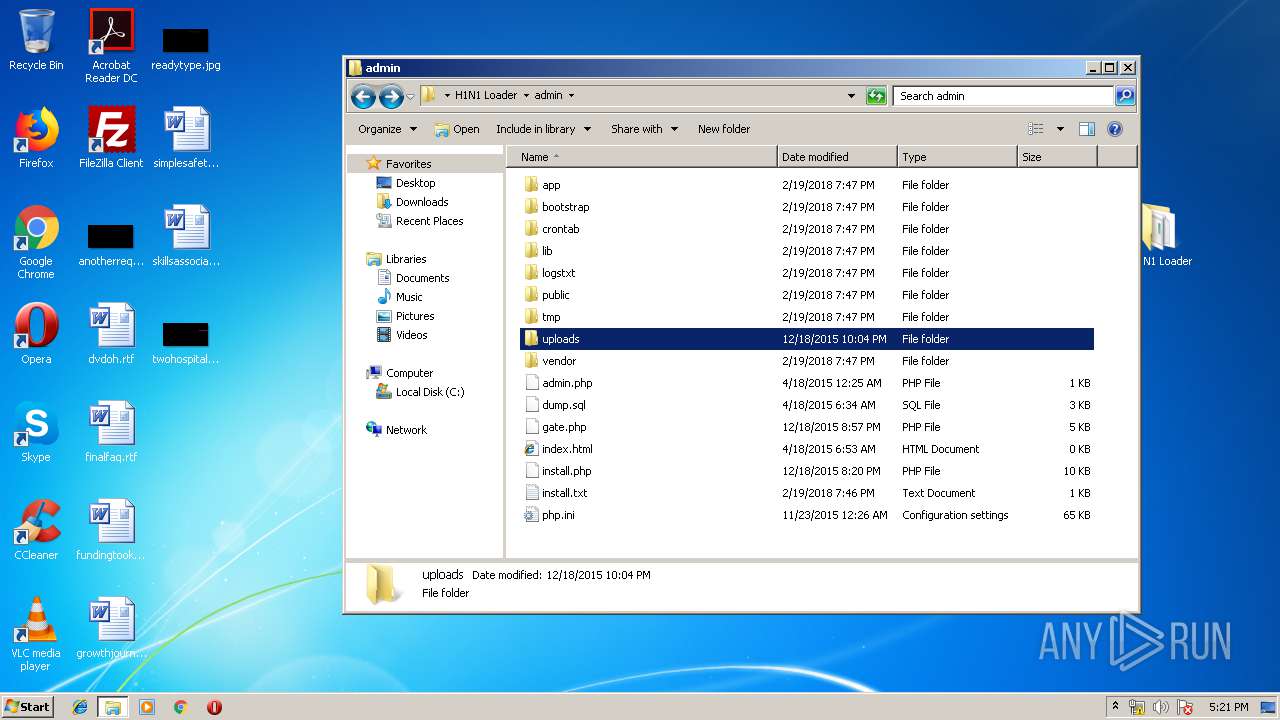Launch Skype desktop shortcut
The height and width of the screenshot is (720, 1280).
click(36, 432)
